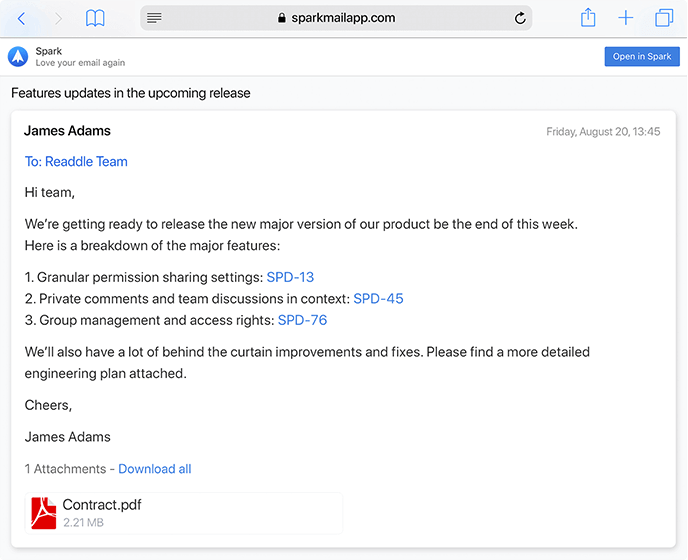The height and width of the screenshot is (560, 688).
Task: Click the James Adams signature at the bottom
Action: (x=68, y=437)
